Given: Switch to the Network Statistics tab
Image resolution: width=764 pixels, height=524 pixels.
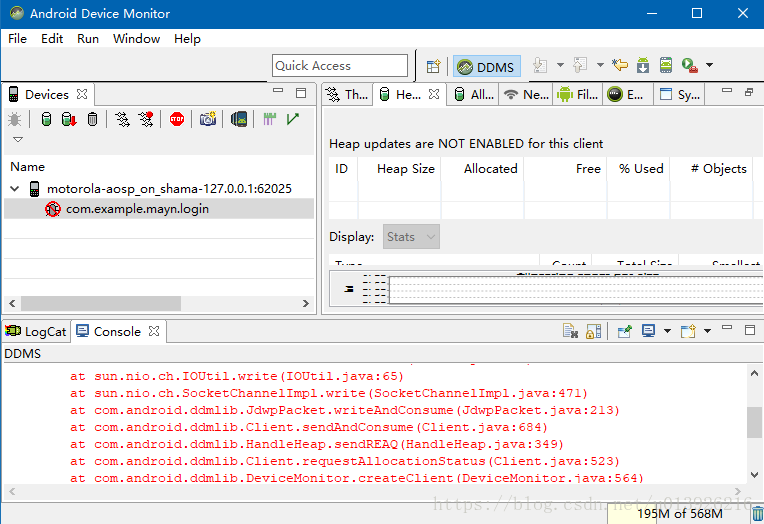Looking at the screenshot, I should [526, 94].
